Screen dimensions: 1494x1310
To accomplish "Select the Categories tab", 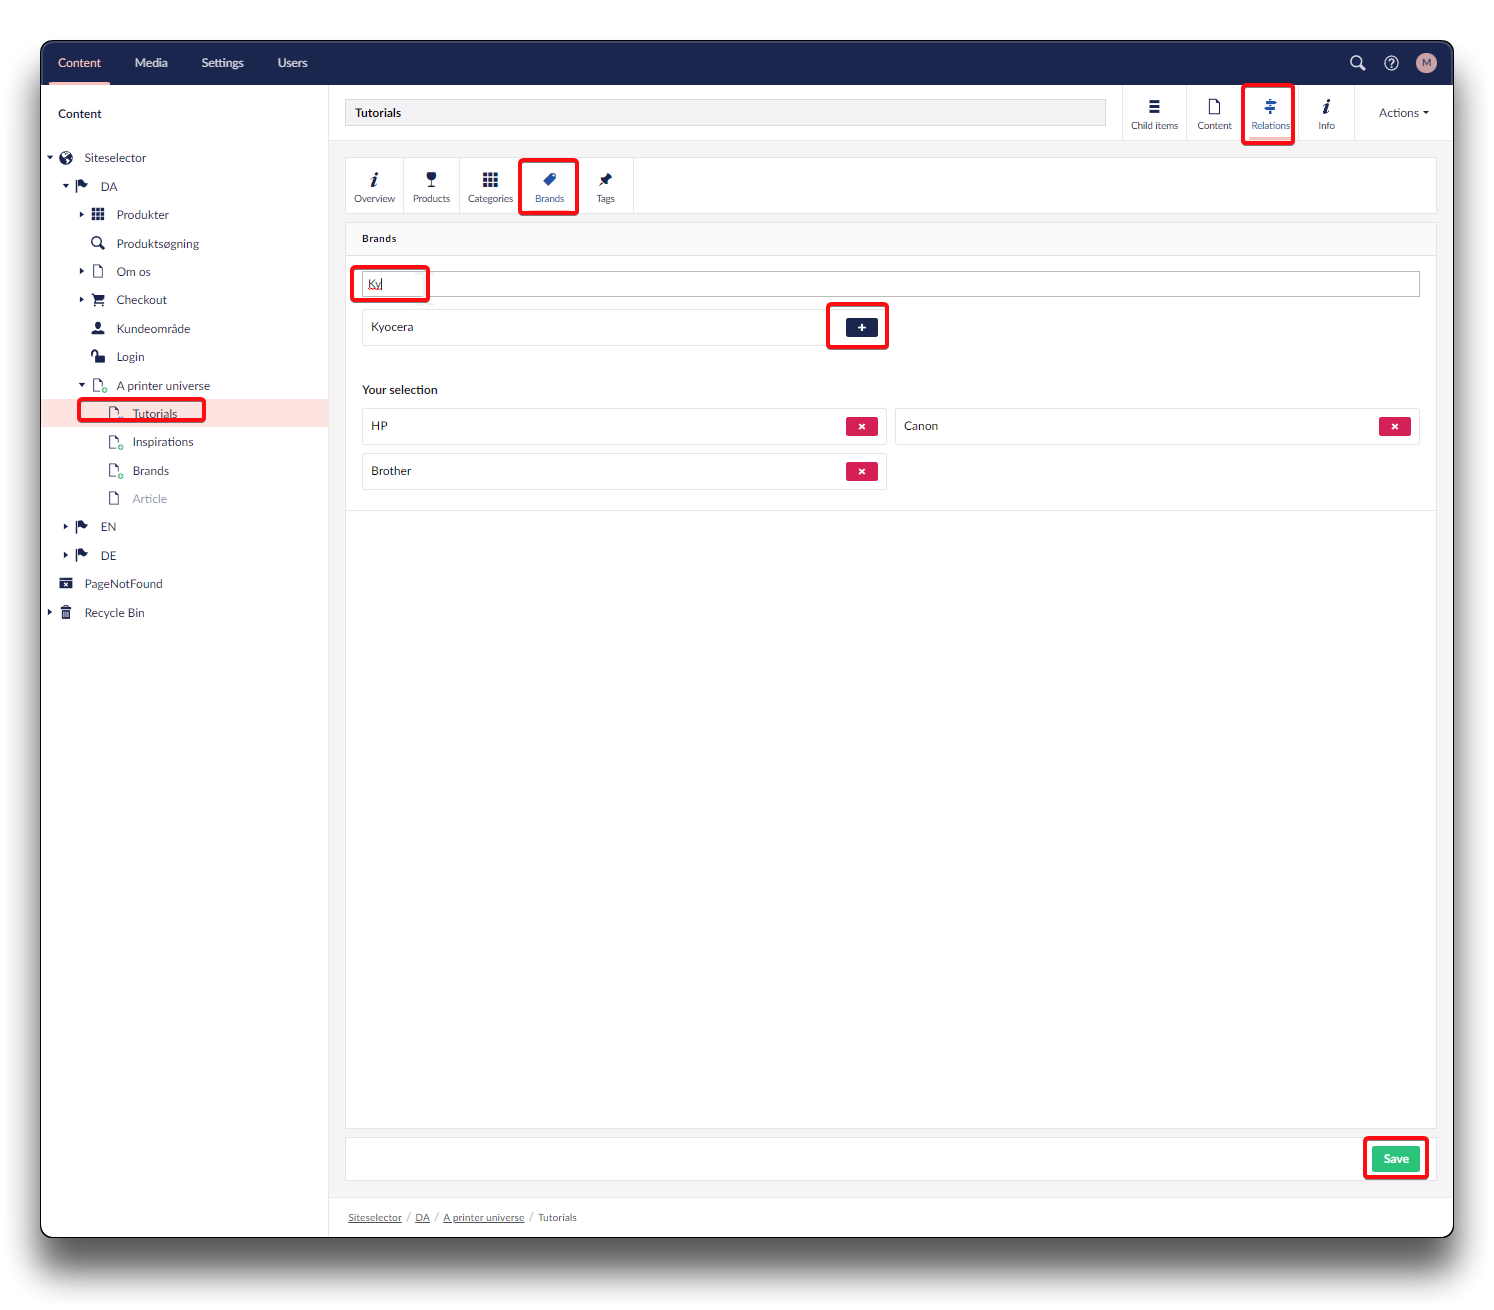I will 490,186.
